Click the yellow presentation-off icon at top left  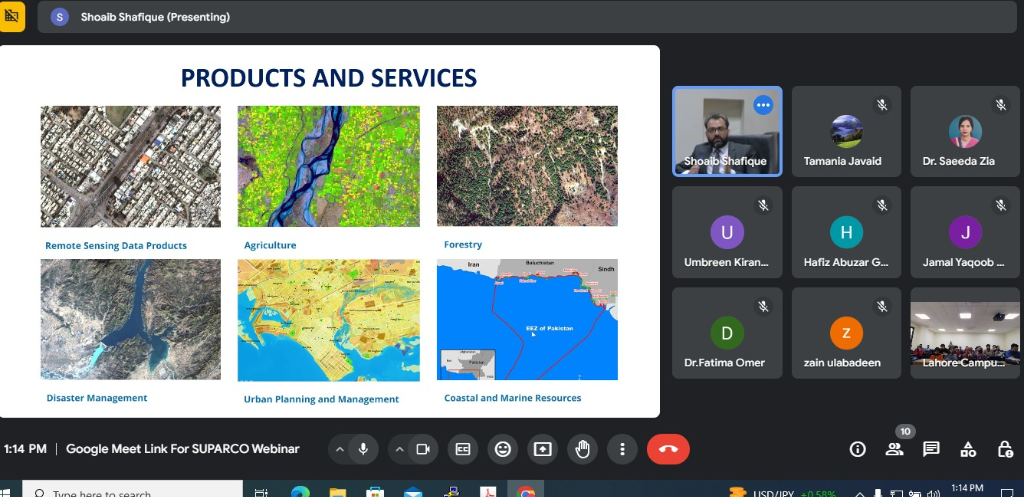[x=12, y=16]
